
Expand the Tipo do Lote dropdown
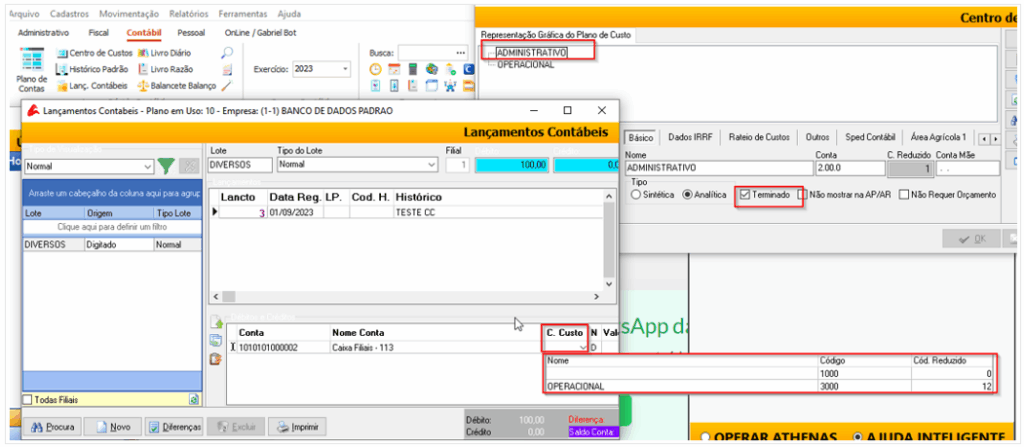tap(431, 164)
